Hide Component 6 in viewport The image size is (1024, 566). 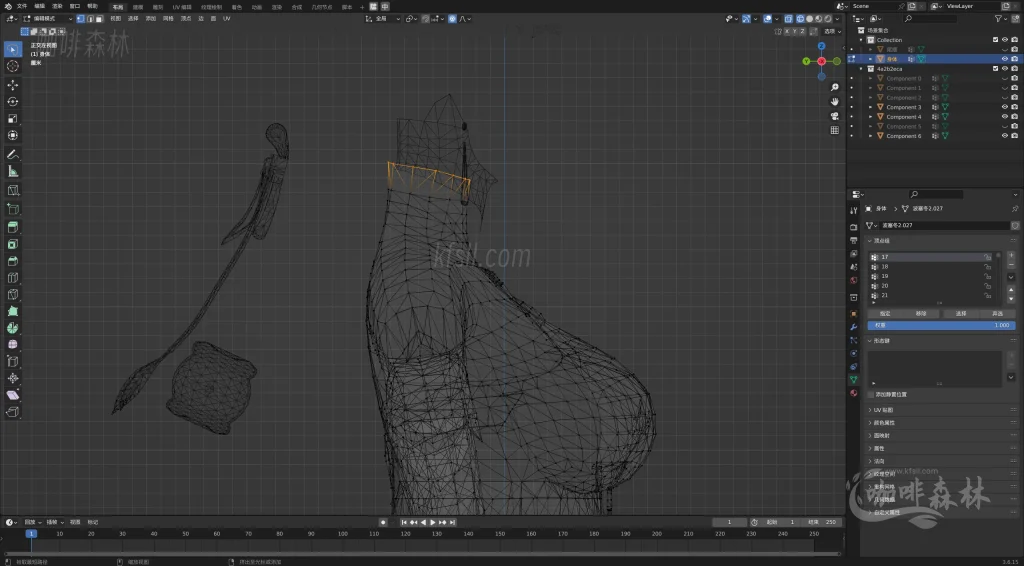(1005, 136)
